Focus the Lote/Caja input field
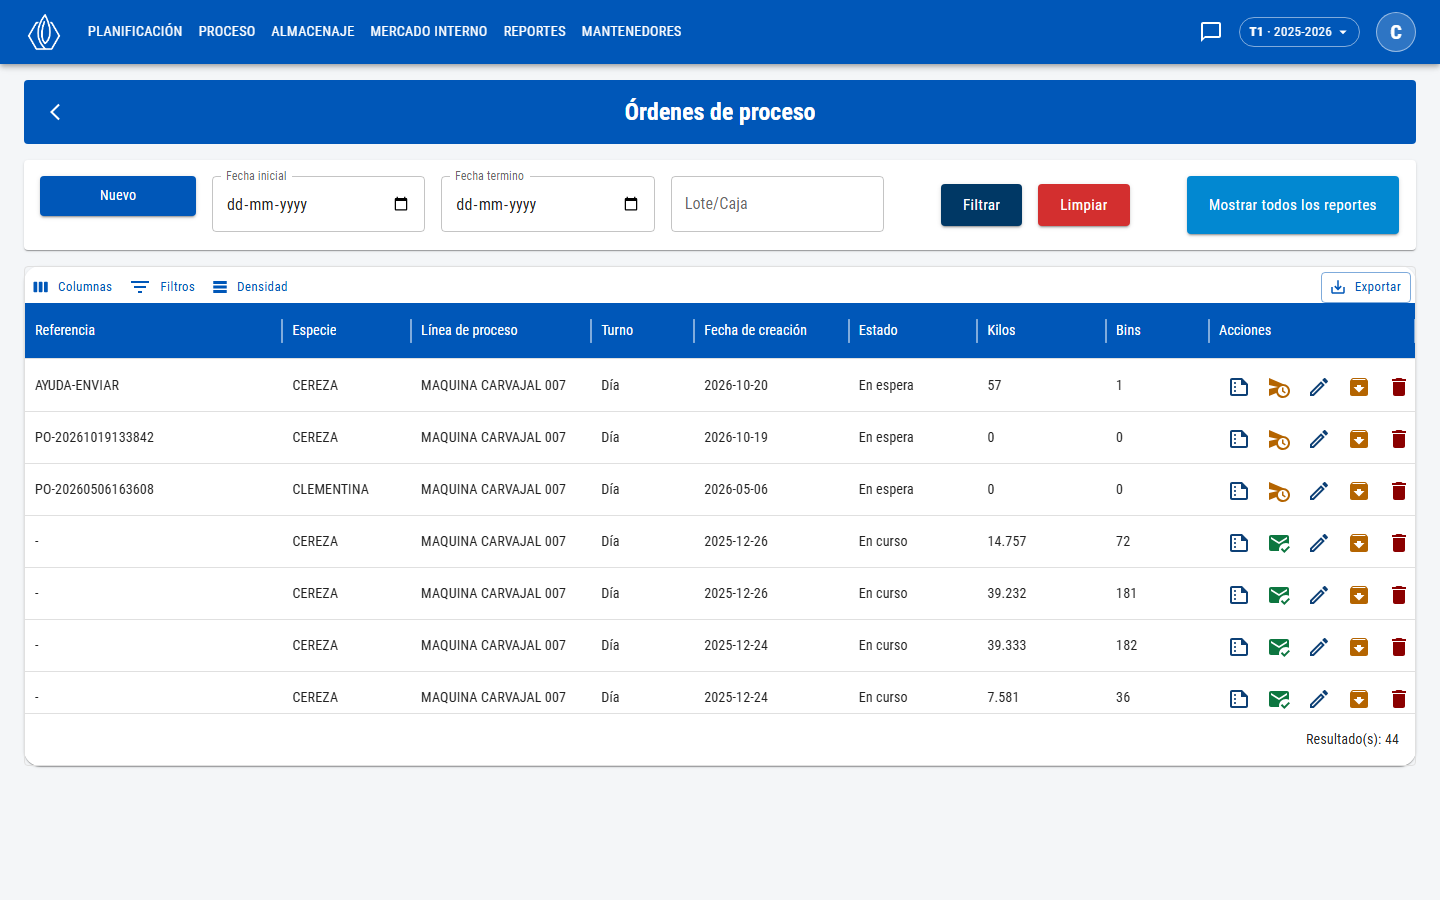 [x=777, y=204]
